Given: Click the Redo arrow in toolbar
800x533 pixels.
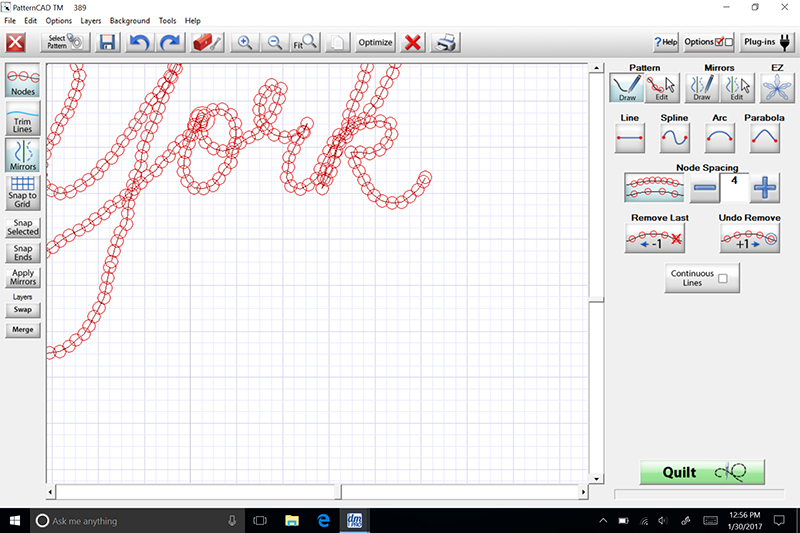Looking at the screenshot, I should 171,43.
